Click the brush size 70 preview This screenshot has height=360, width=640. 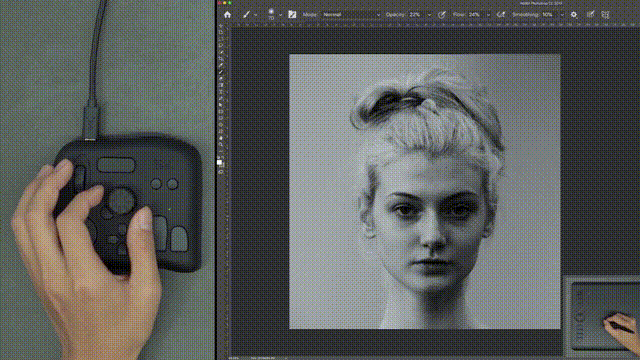click(271, 14)
